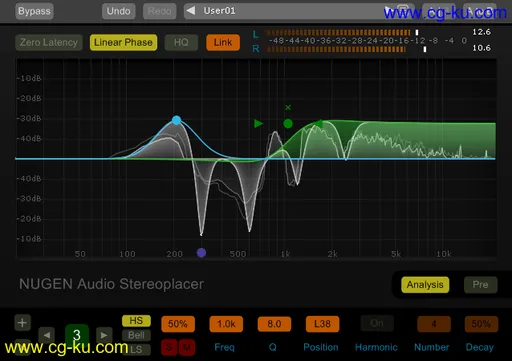512x361 pixels.
Task: Click the 50 frequency axis label
Action: [x=80, y=254]
